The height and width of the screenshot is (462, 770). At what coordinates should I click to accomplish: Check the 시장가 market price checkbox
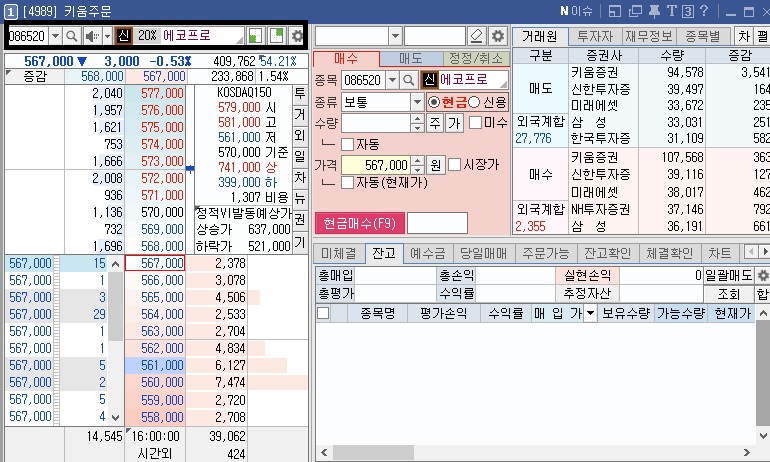[455, 164]
